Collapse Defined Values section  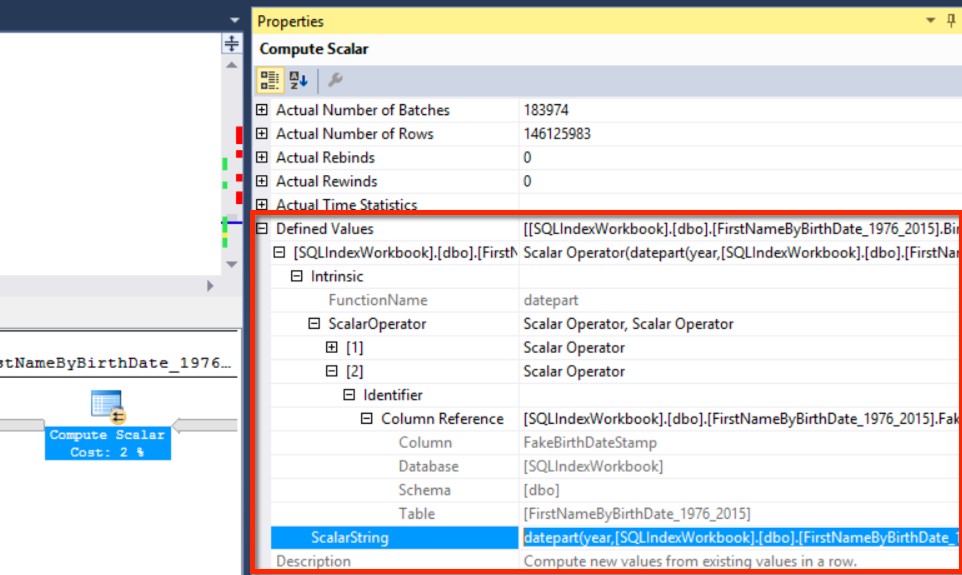click(262, 228)
